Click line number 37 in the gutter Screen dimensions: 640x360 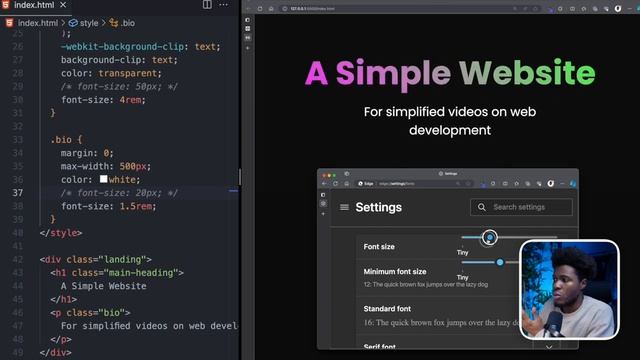pos(18,193)
